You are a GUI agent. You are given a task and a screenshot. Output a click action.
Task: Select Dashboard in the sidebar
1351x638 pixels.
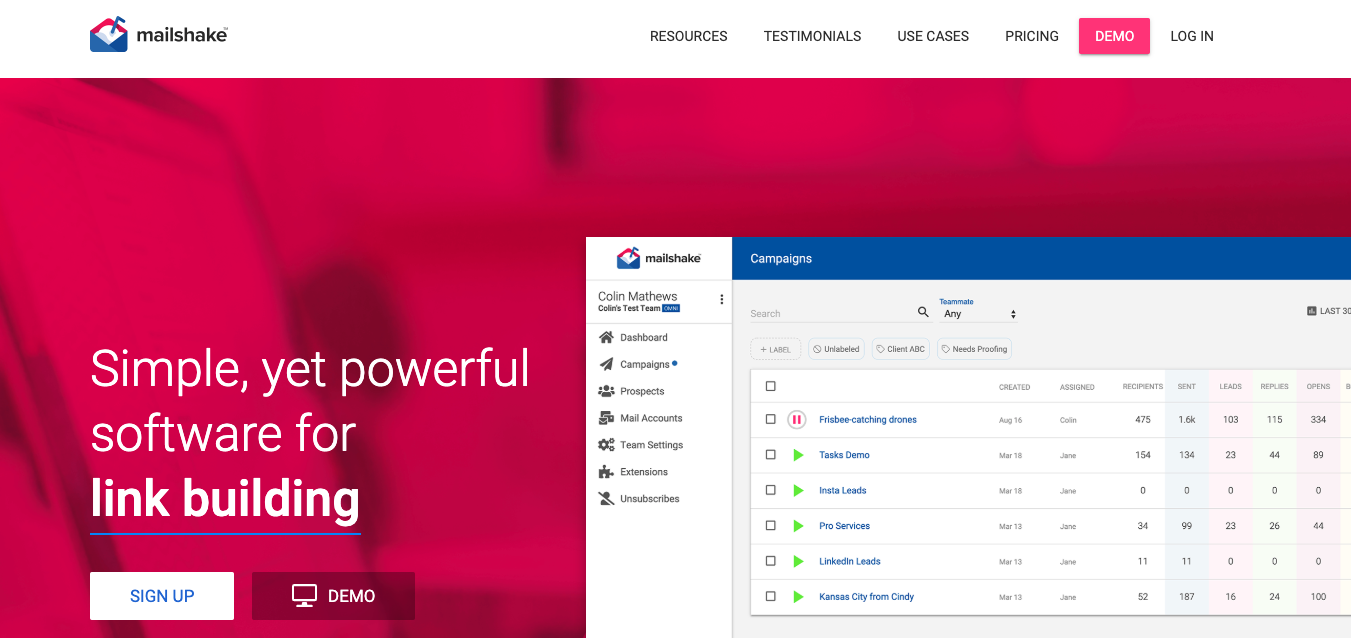(x=644, y=338)
